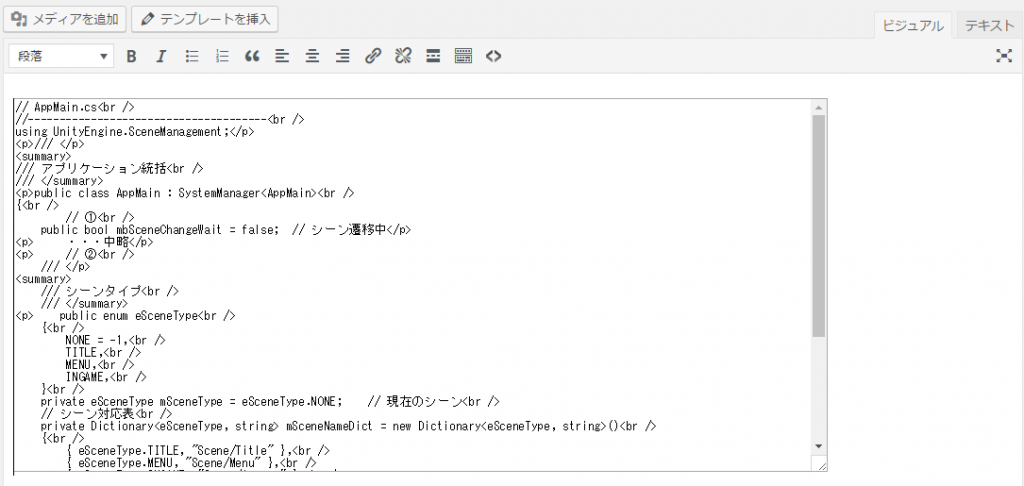Viewport: 1024px width, 486px height.
Task: Click 'using UnityEngine.SceneManagement;' line
Action: [x=135, y=131]
